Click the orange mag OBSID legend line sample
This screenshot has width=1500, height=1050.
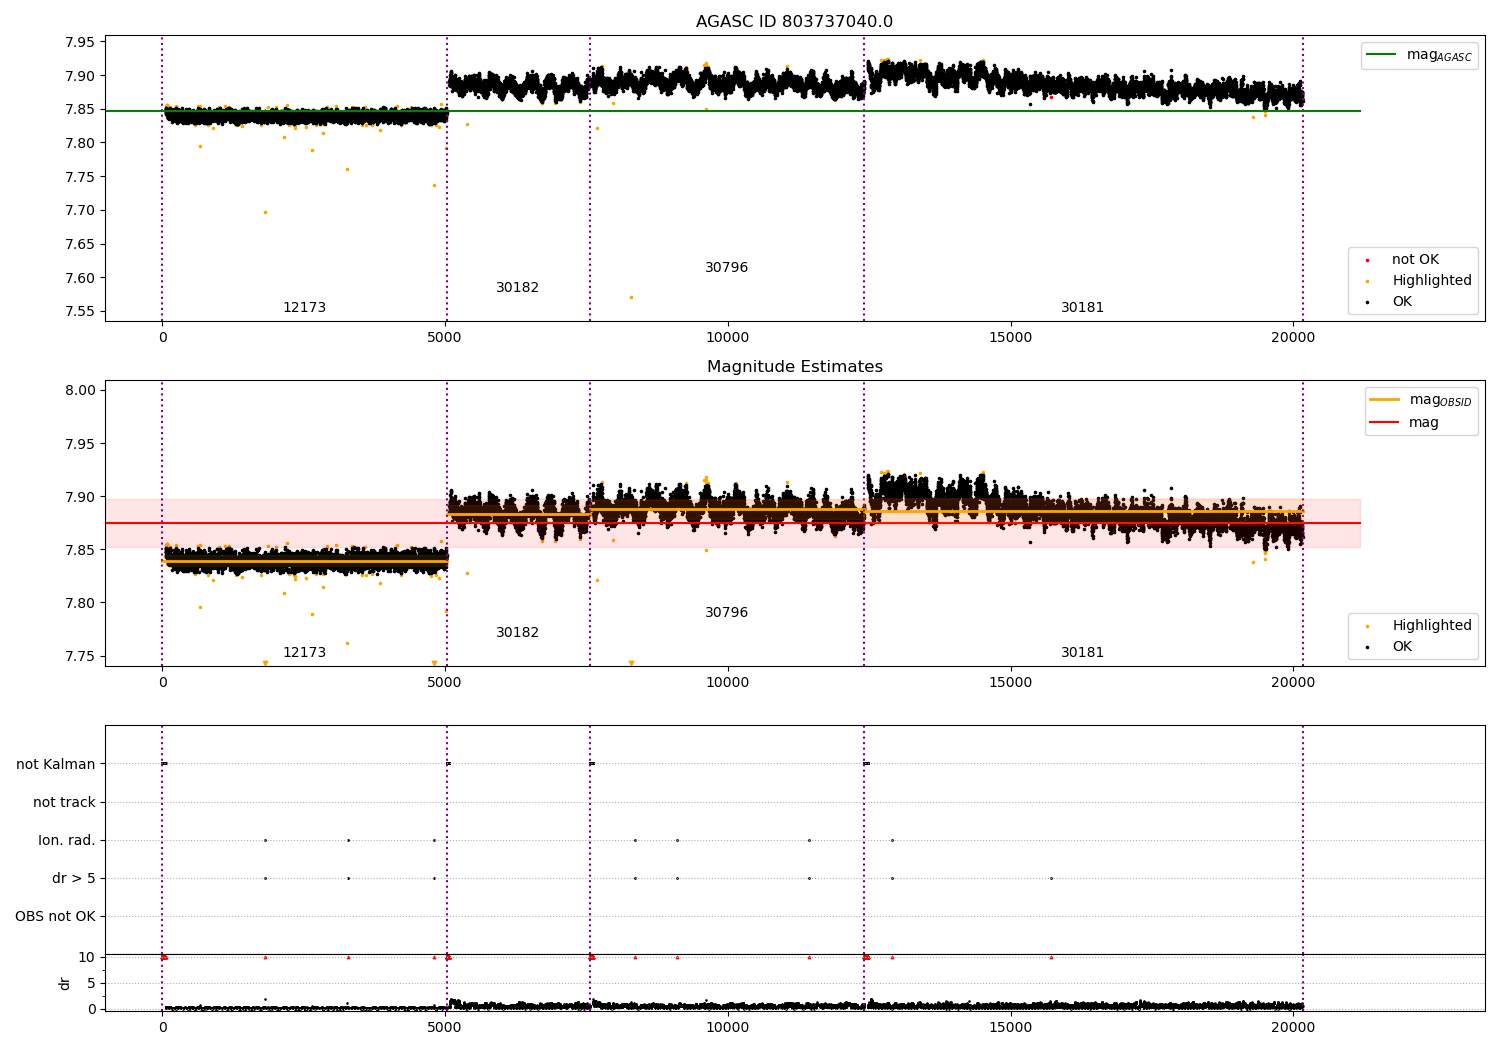coord(1385,400)
